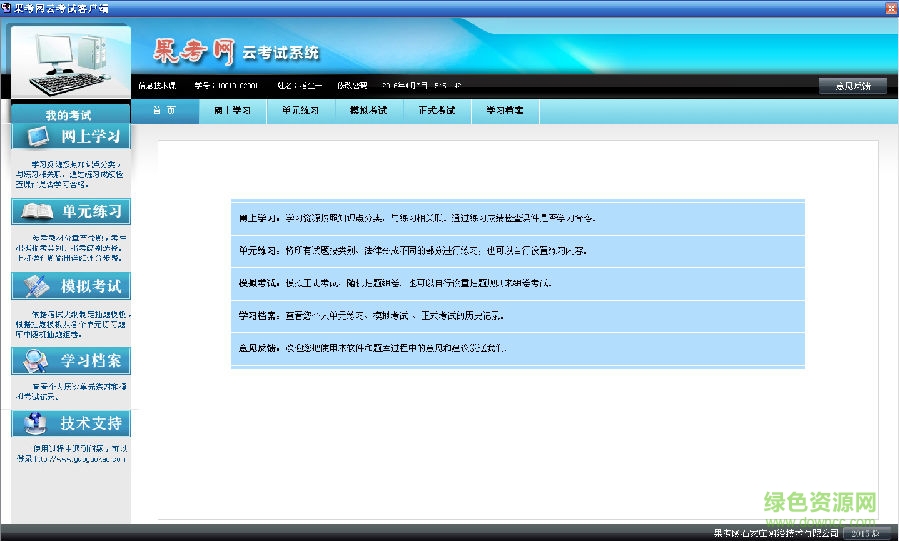Click the support icon beside 技术支持
The image size is (899, 541).
pyautogui.click(x=36, y=424)
